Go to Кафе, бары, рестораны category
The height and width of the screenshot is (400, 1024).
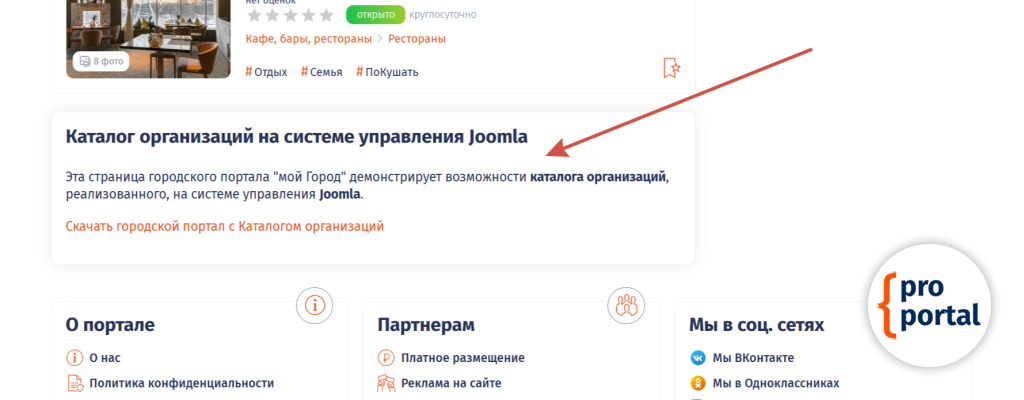(307, 39)
